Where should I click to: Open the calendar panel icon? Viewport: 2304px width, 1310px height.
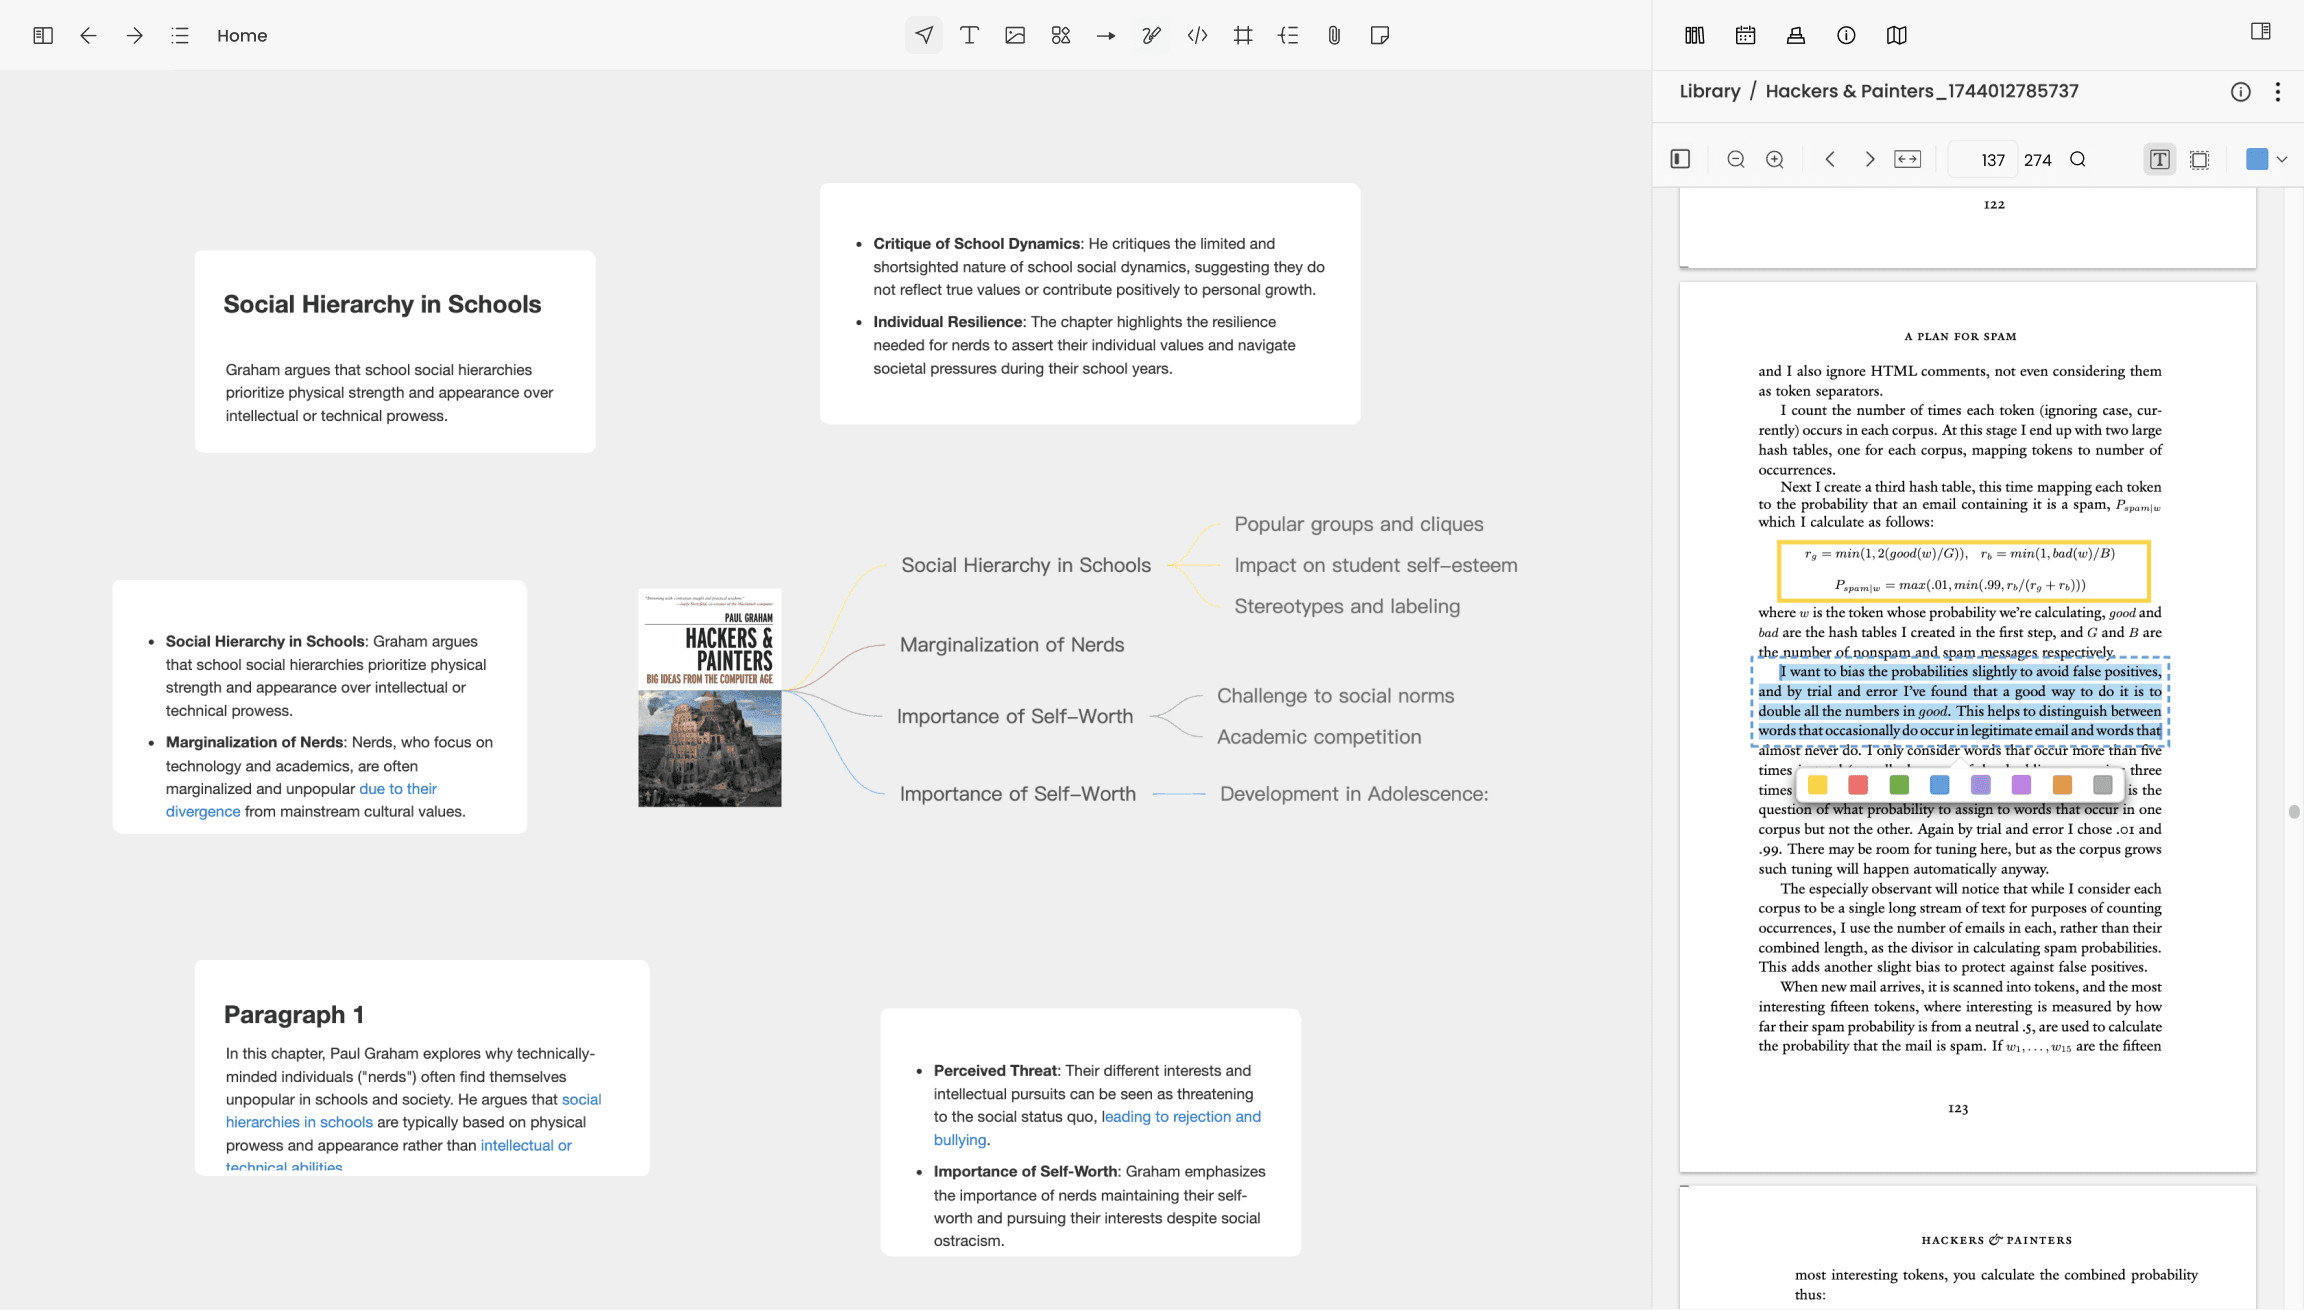click(x=1745, y=35)
